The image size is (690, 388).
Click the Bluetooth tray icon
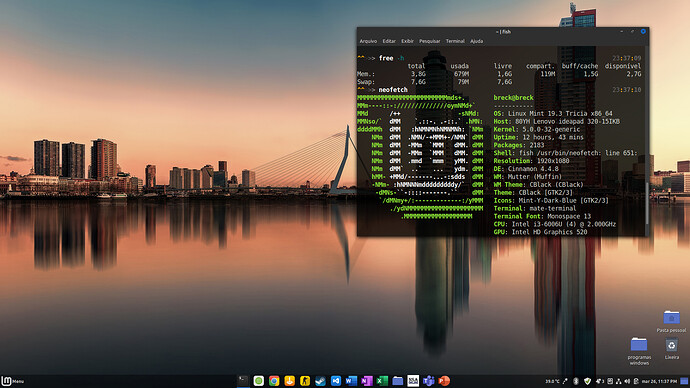576,381
